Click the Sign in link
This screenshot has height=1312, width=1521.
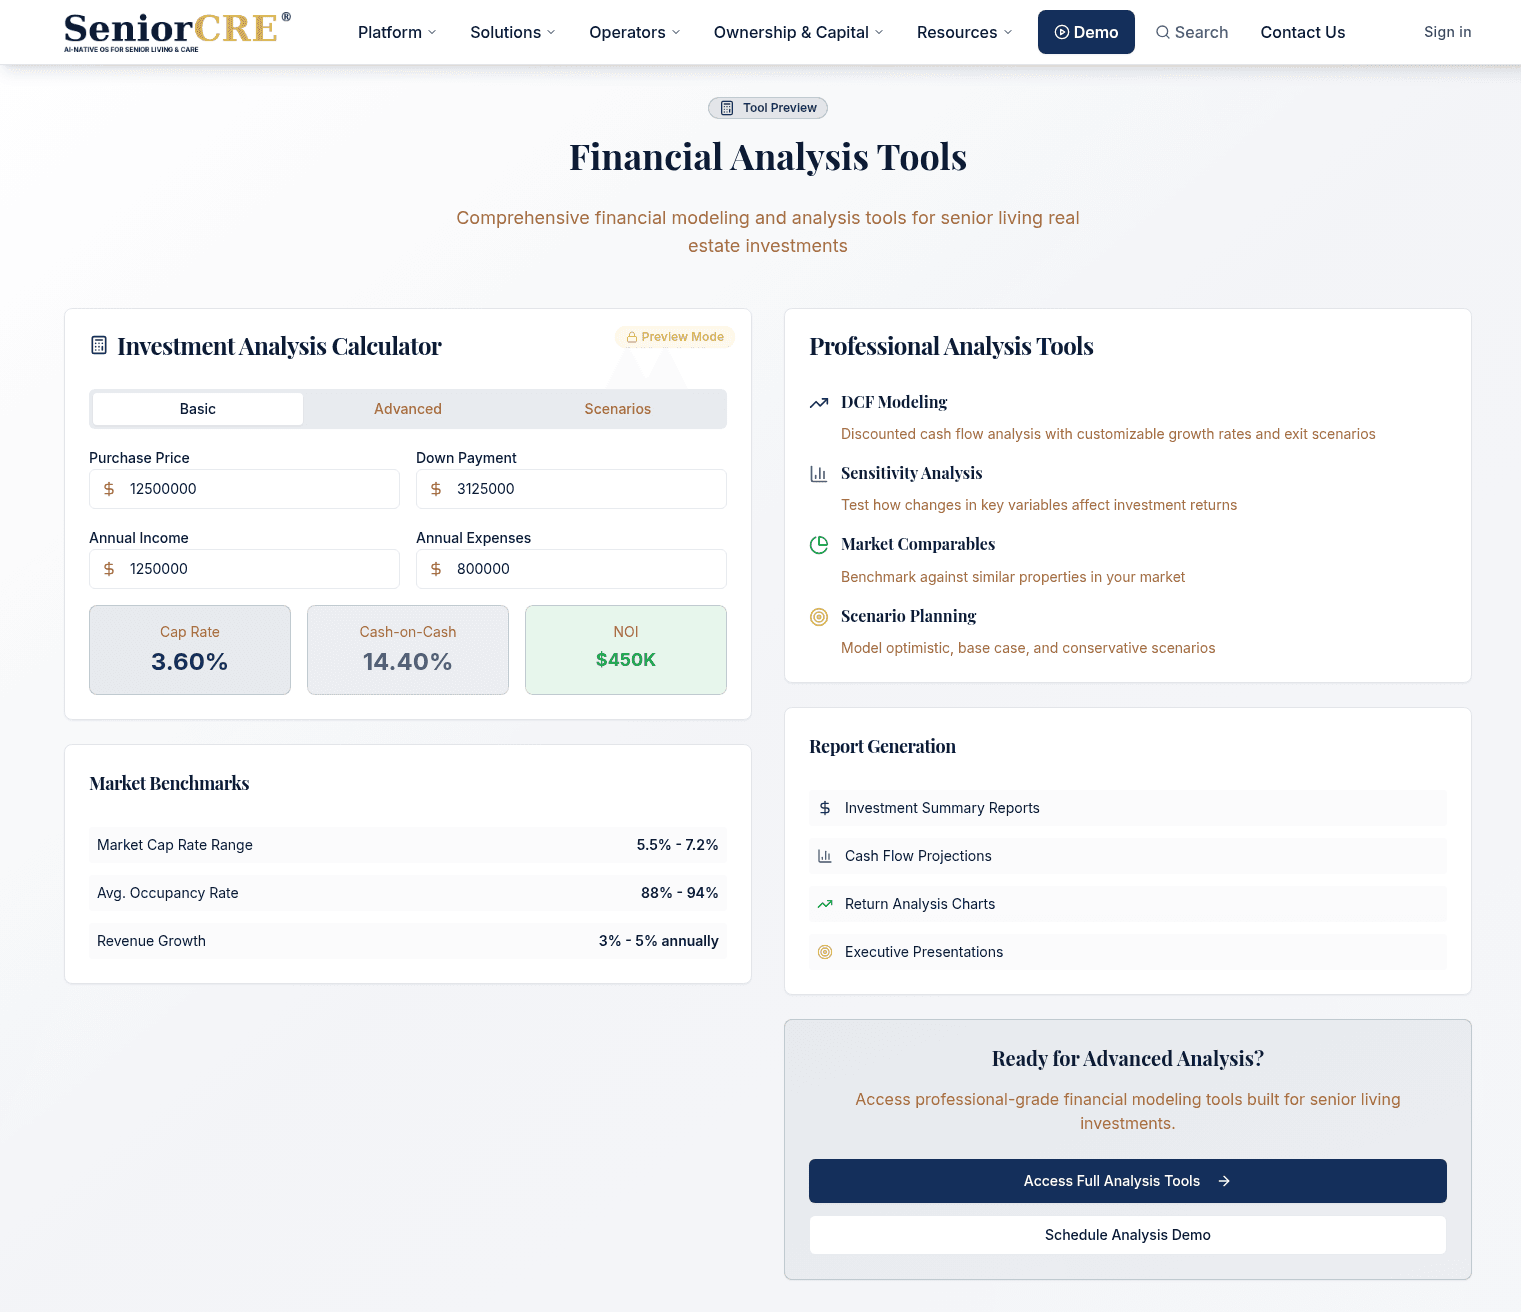[x=1447, y=32]
